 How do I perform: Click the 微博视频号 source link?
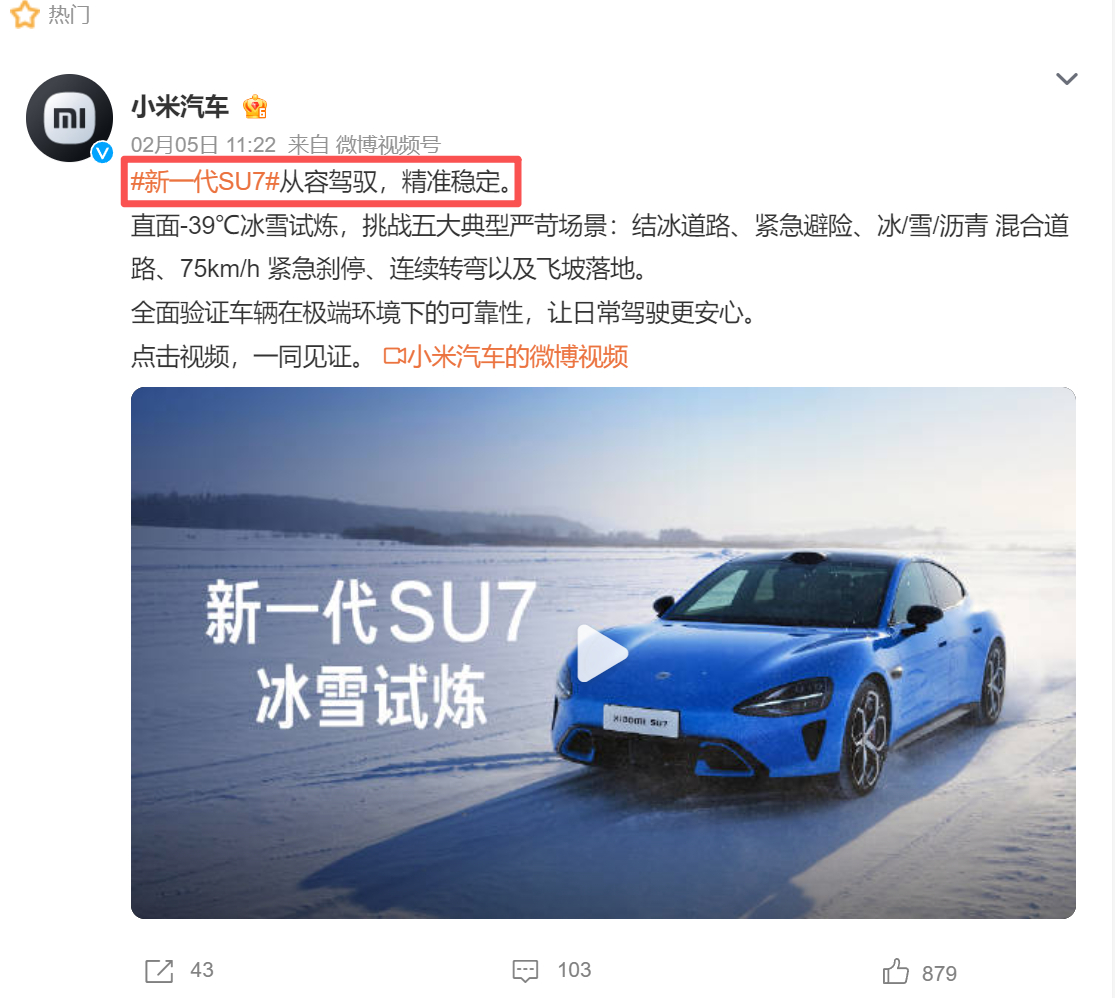[x=388, y=145]
